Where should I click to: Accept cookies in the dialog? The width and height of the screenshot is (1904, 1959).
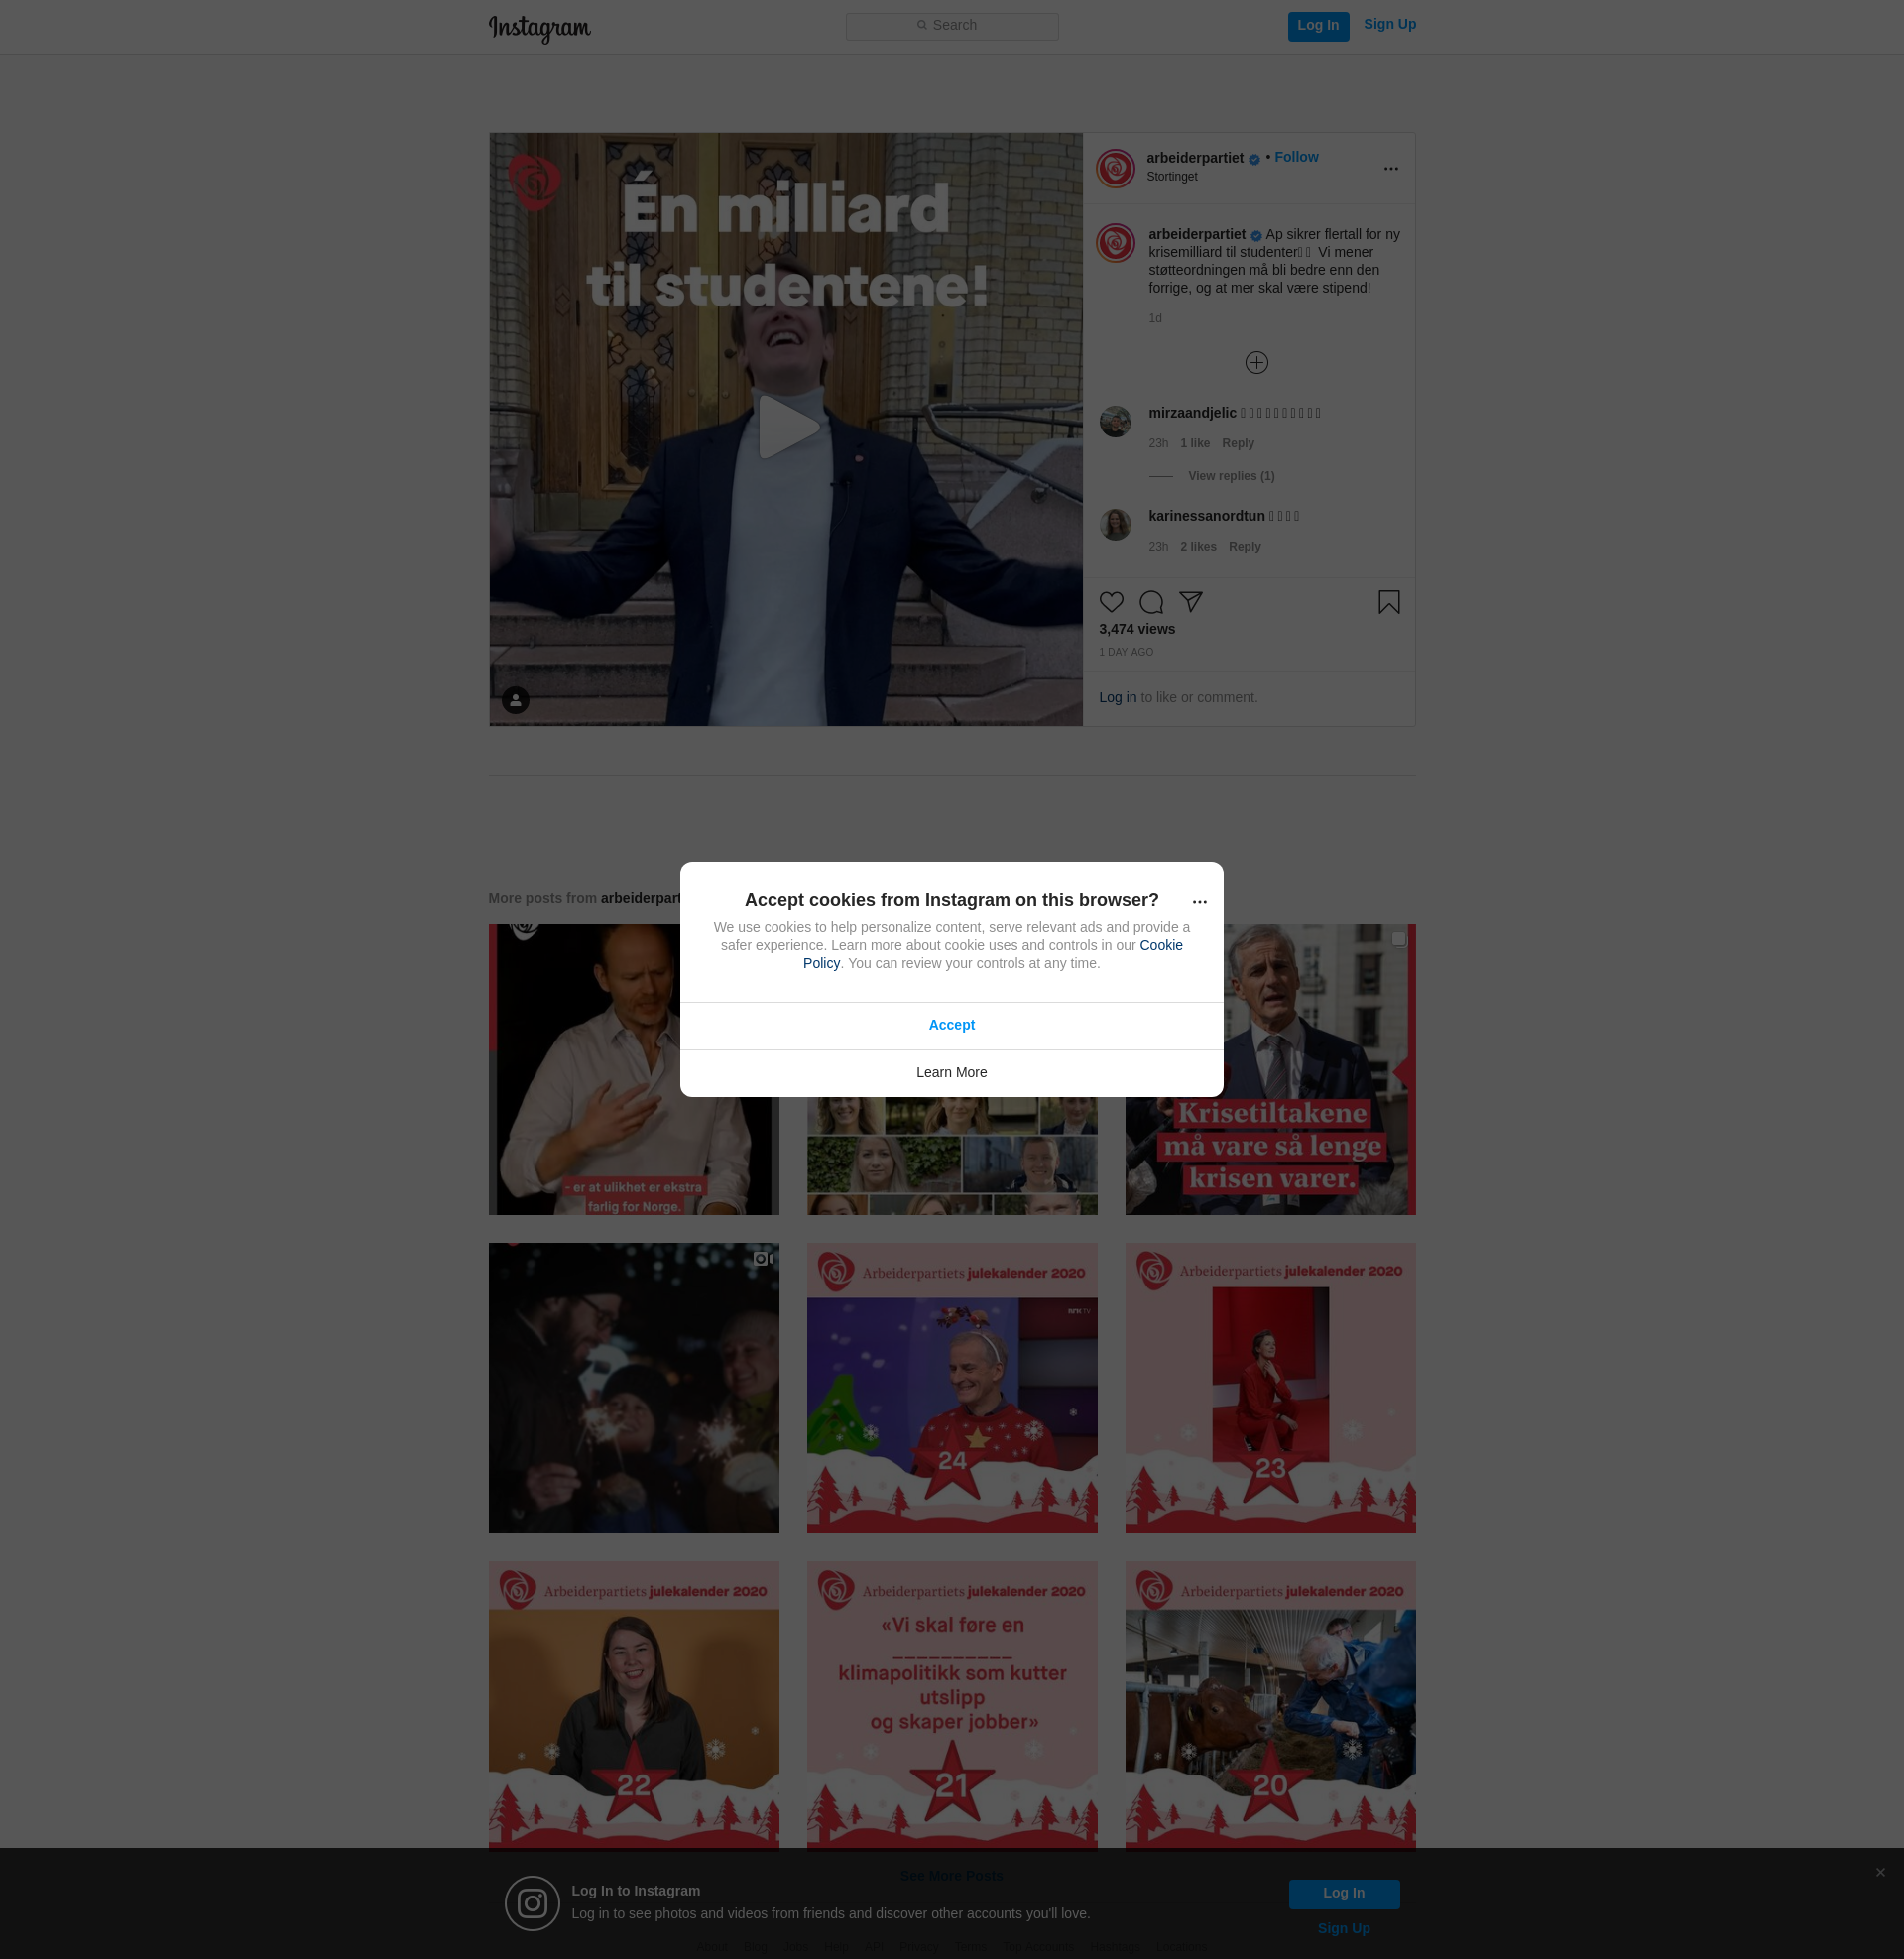[x=952, y=1026]
